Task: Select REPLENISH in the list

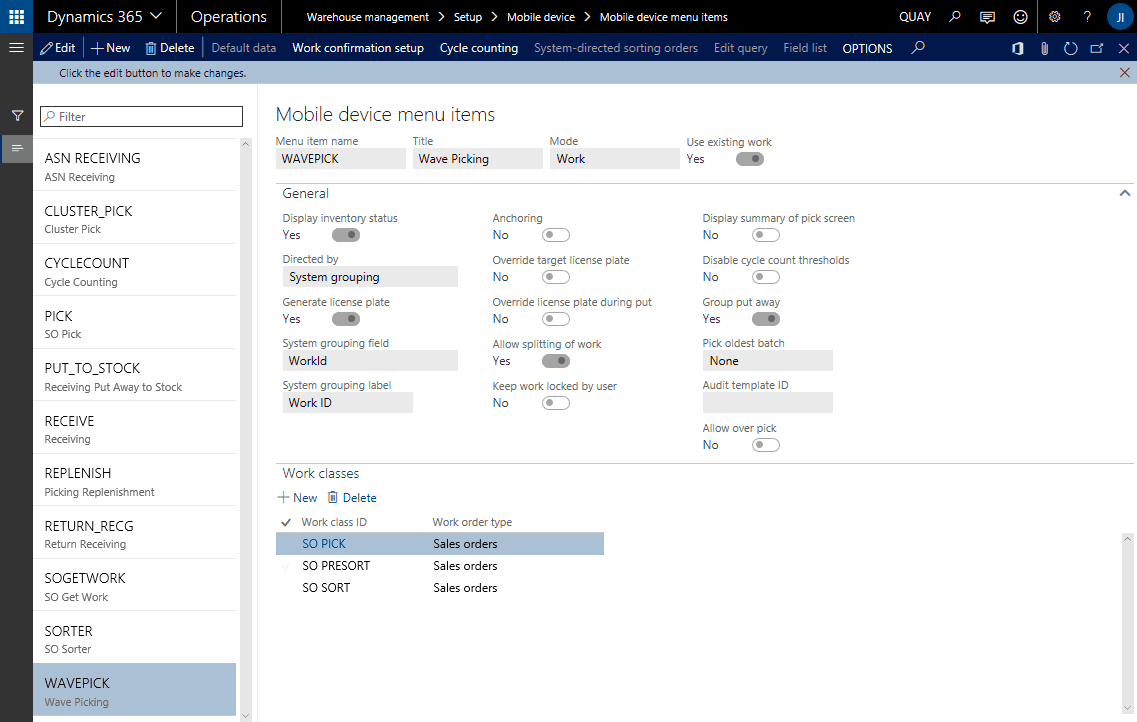Action: click(x=135, y=481)
